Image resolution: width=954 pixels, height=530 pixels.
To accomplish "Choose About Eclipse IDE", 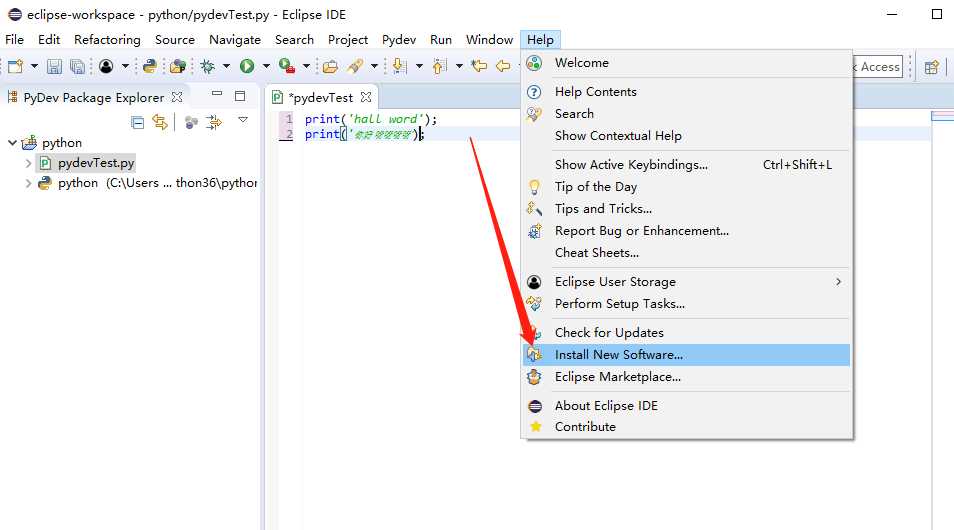I will tap(686, 406).
